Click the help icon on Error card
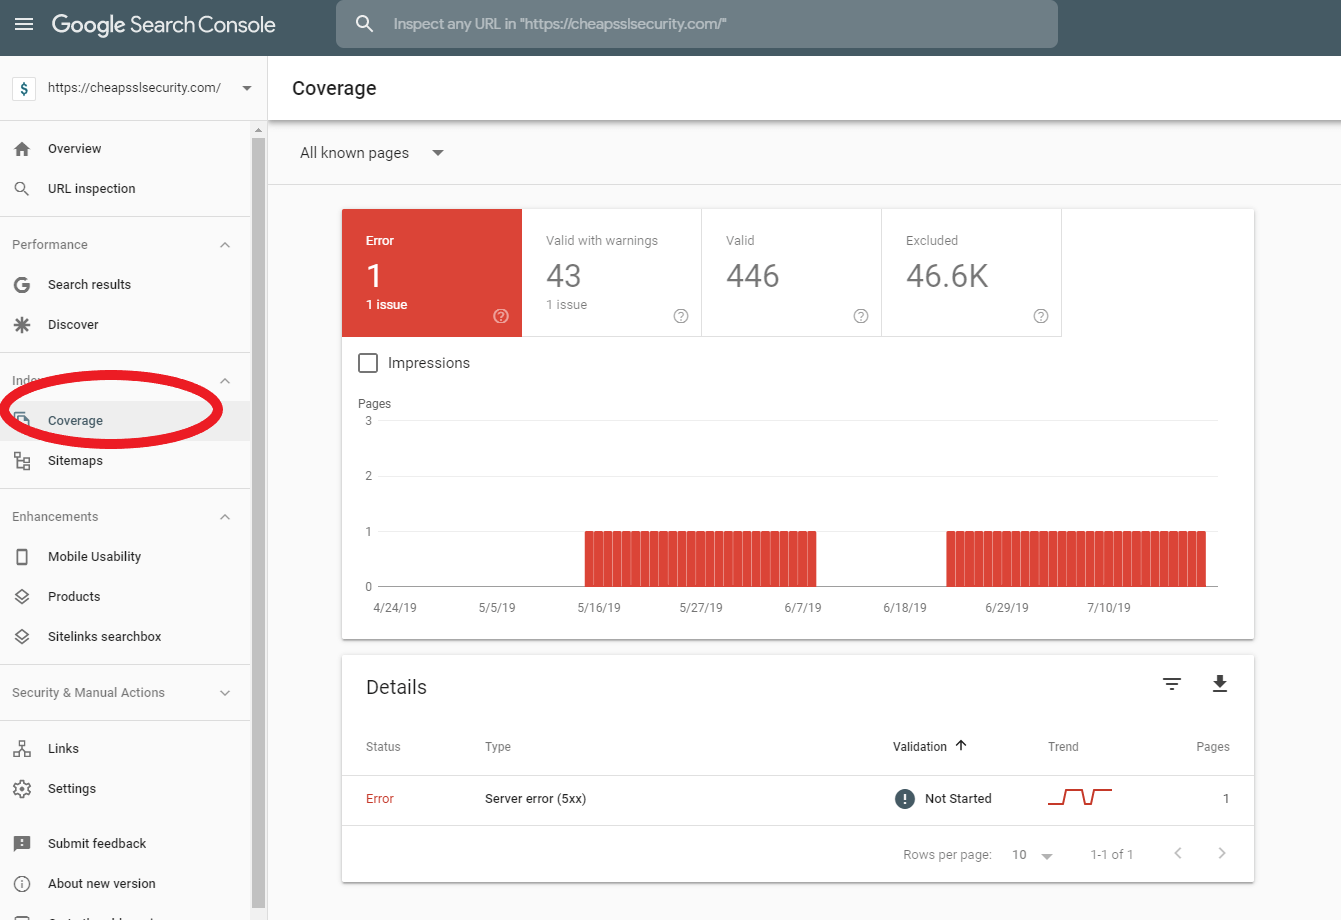Screen dimensions: 1341x920 tap(501, 316)
